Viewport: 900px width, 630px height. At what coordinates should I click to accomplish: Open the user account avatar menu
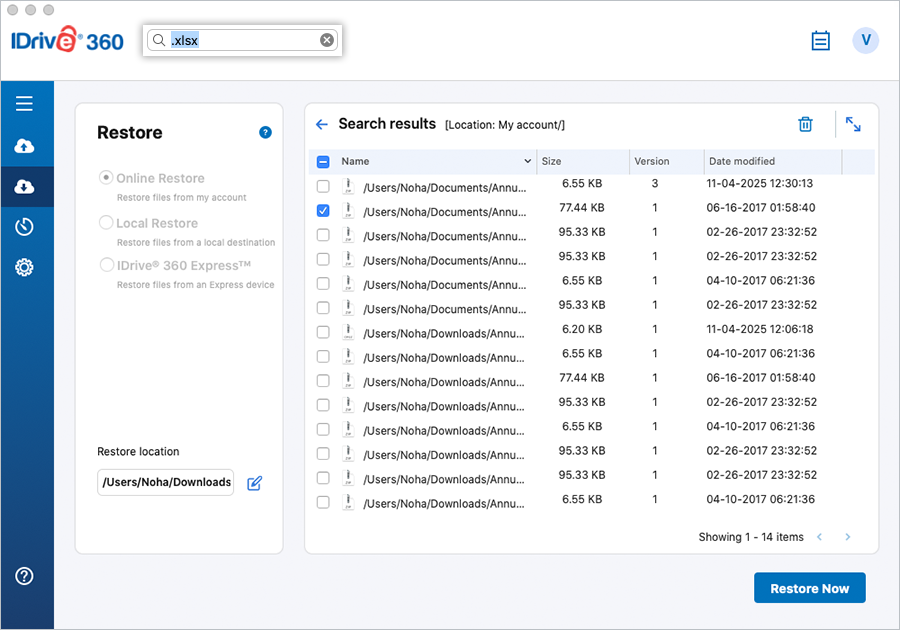pos(865,40)
